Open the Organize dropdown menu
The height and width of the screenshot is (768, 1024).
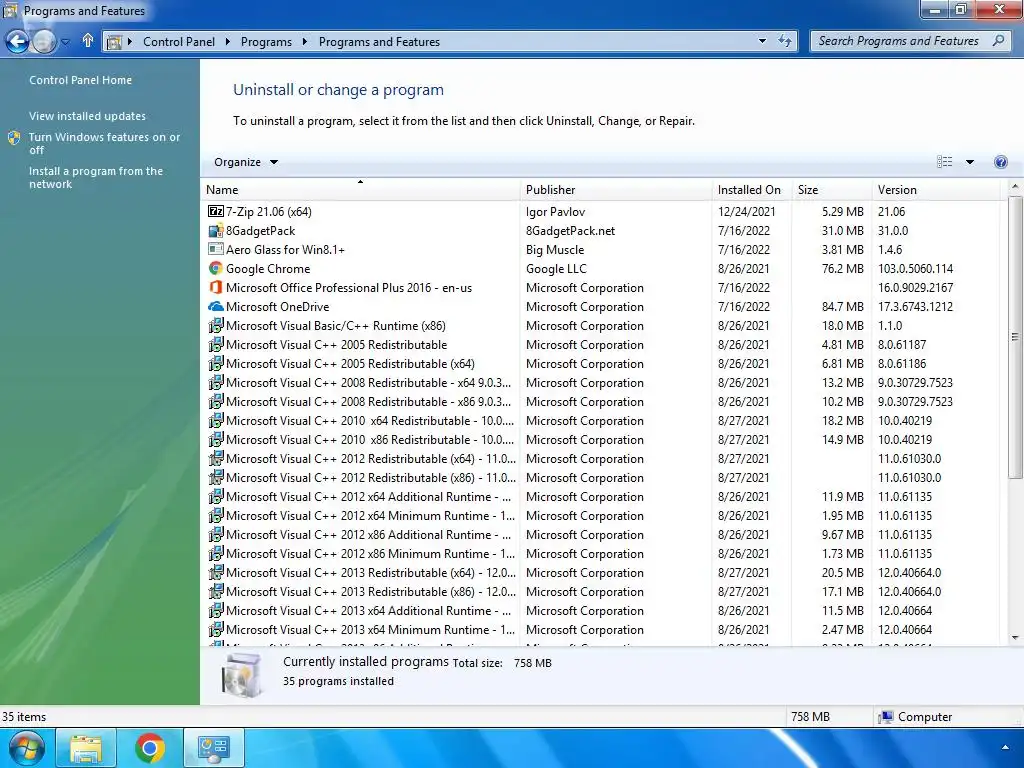[246, 162]
